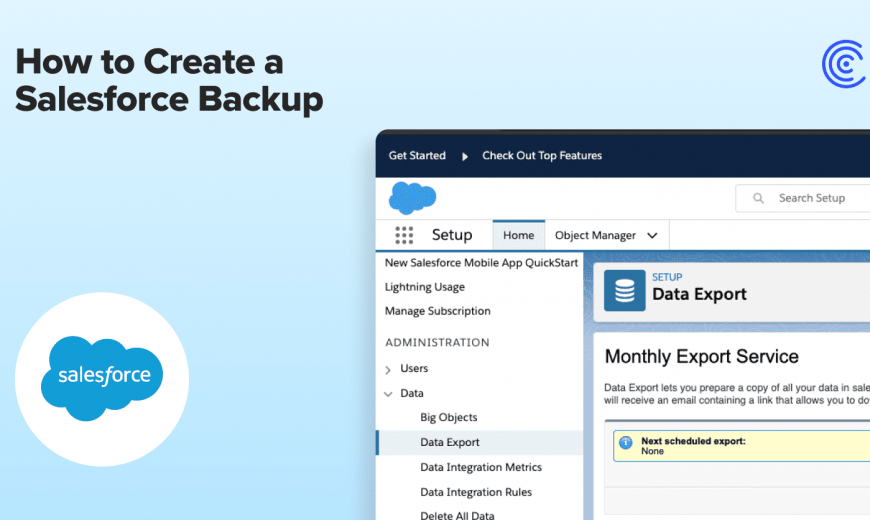
Task: Expand the Users tree section
Action: click(388, 370)
